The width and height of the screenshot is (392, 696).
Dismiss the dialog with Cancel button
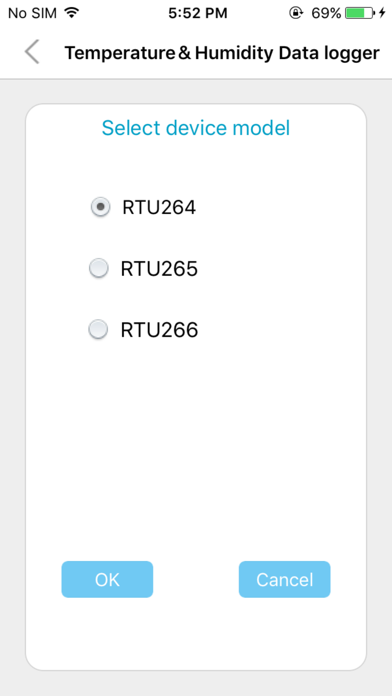pos(285,579)
